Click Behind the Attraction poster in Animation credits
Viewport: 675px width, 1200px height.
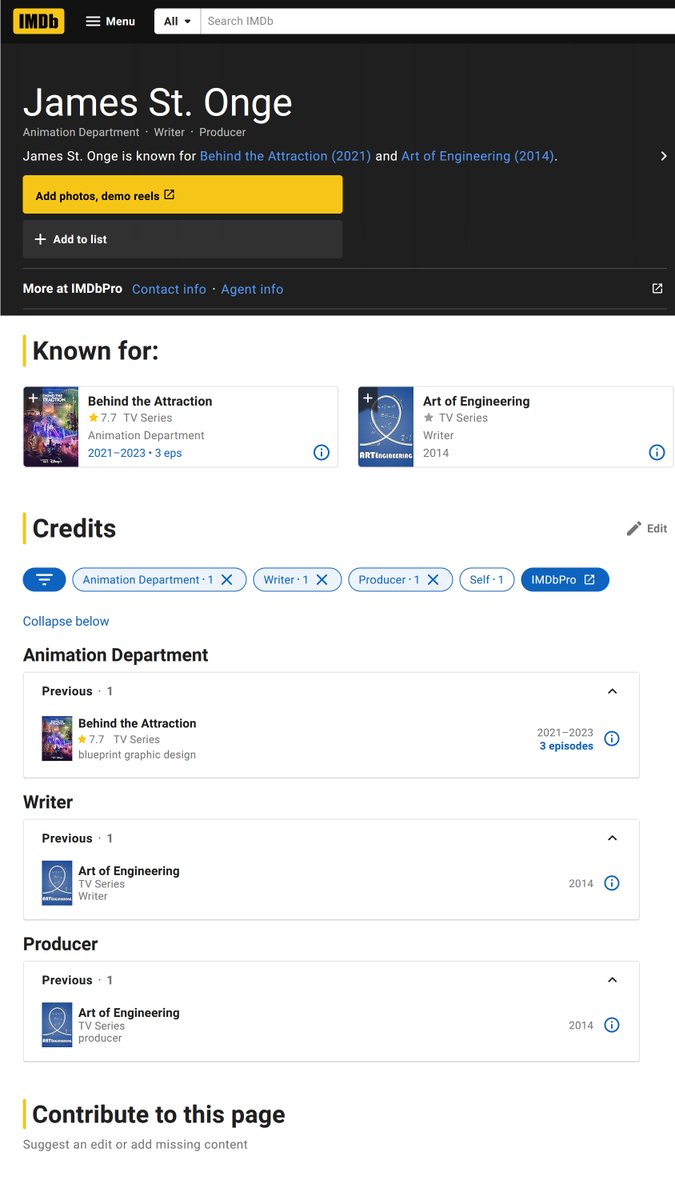57,739
